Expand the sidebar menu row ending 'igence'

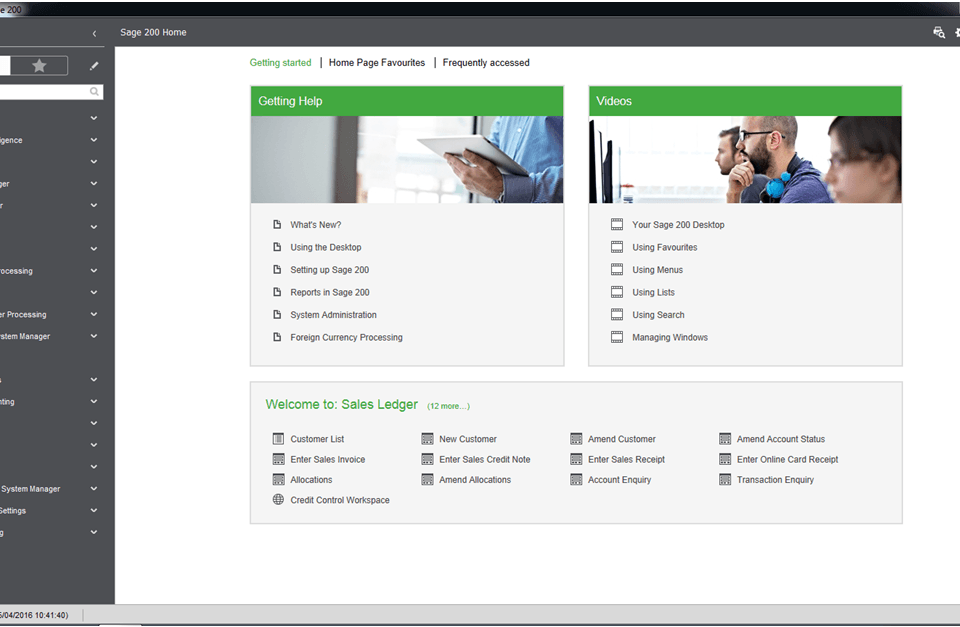click(94, 140)
